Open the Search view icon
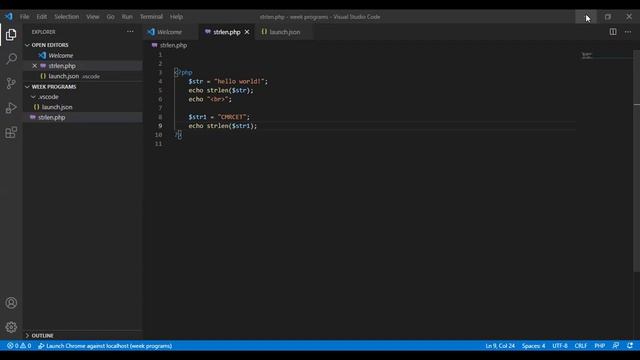640x360 pixels. [11, 59]
